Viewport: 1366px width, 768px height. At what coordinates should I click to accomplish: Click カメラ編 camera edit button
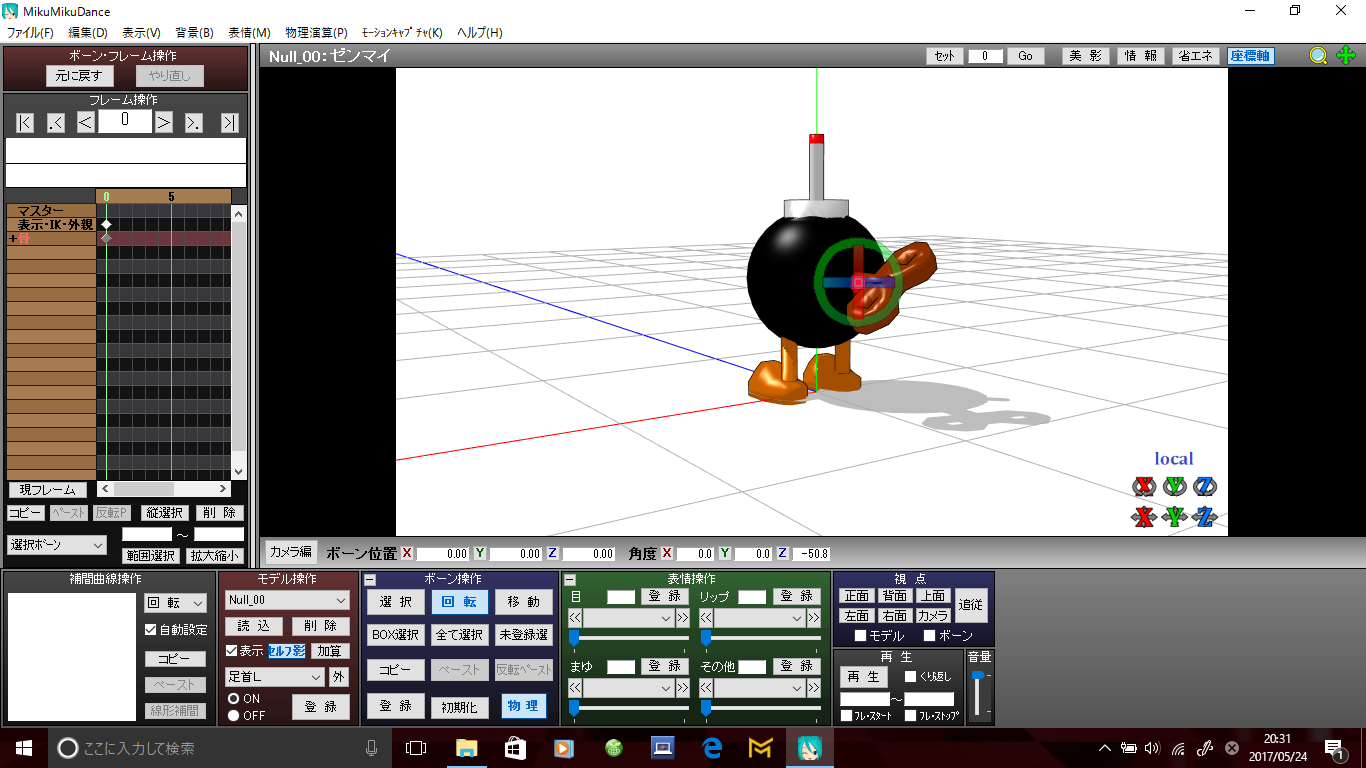(290, 552)
